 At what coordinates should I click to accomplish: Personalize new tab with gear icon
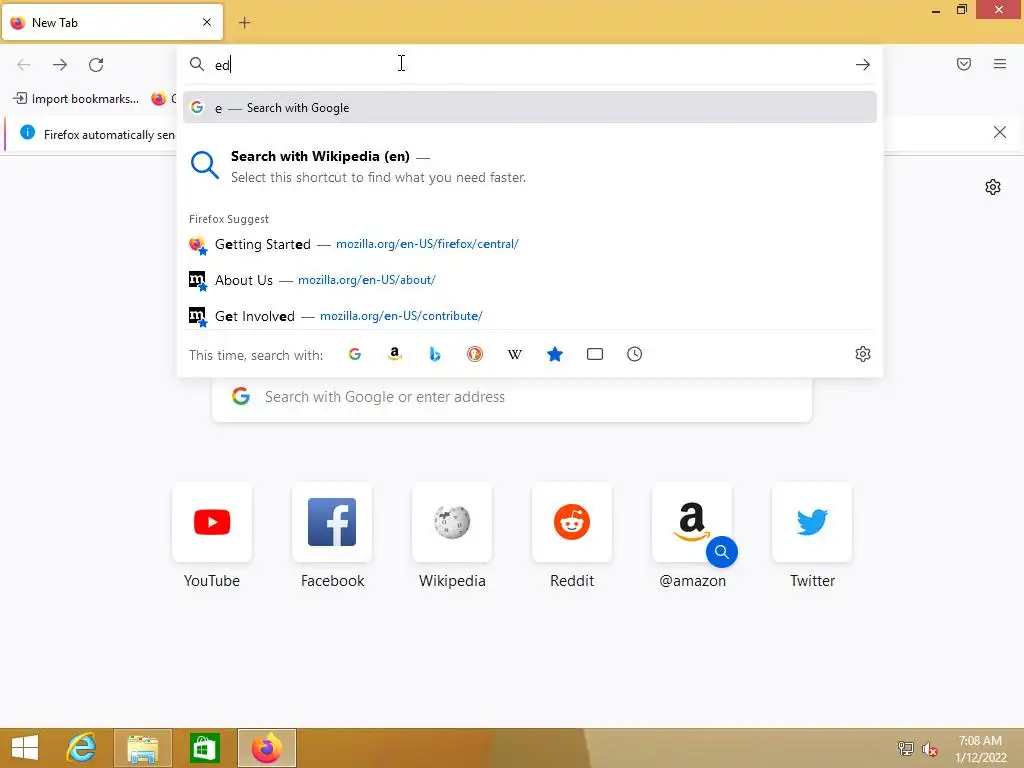993,187
